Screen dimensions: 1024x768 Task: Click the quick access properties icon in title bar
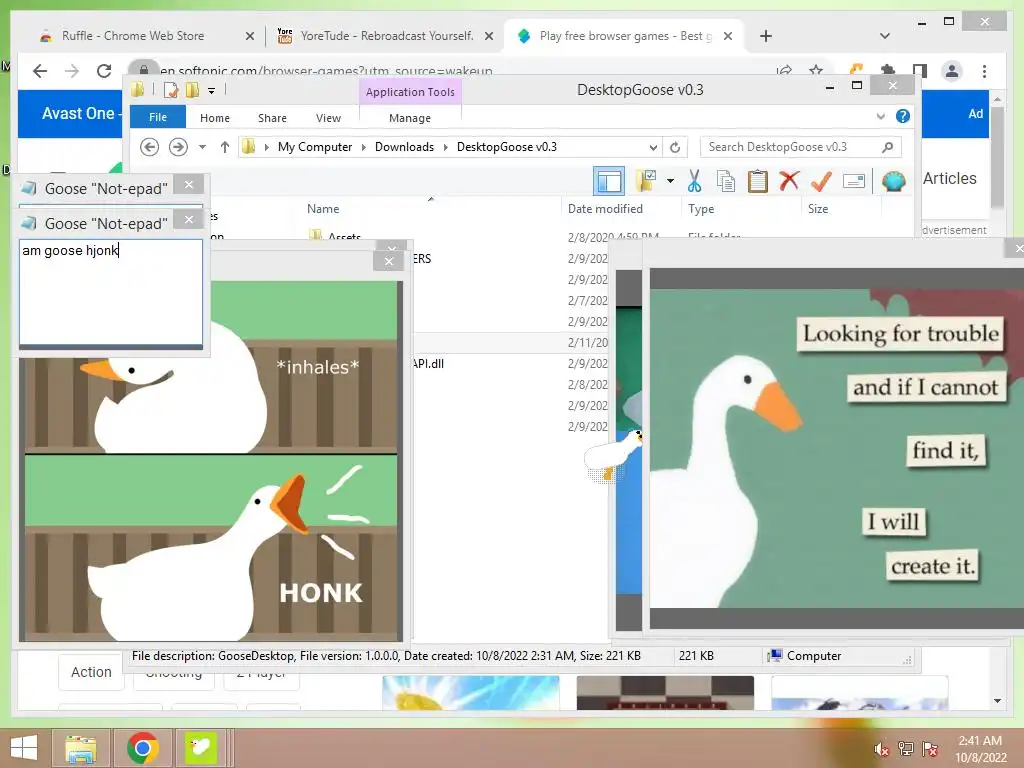point(171,89)
